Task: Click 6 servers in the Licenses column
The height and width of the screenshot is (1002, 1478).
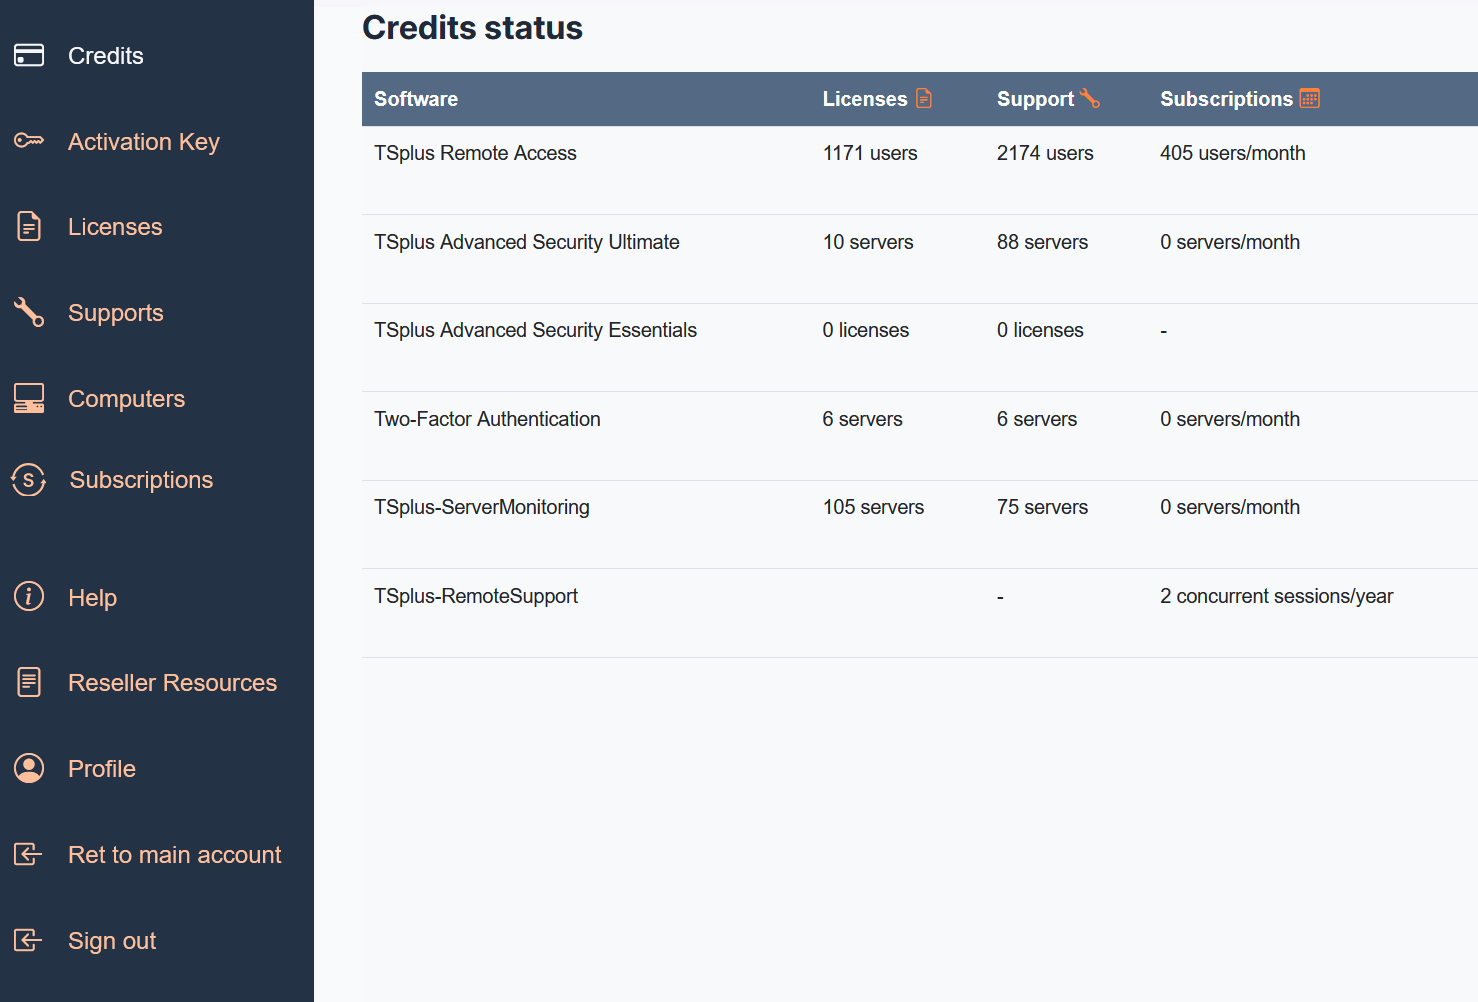Action: tap(863, 419)
